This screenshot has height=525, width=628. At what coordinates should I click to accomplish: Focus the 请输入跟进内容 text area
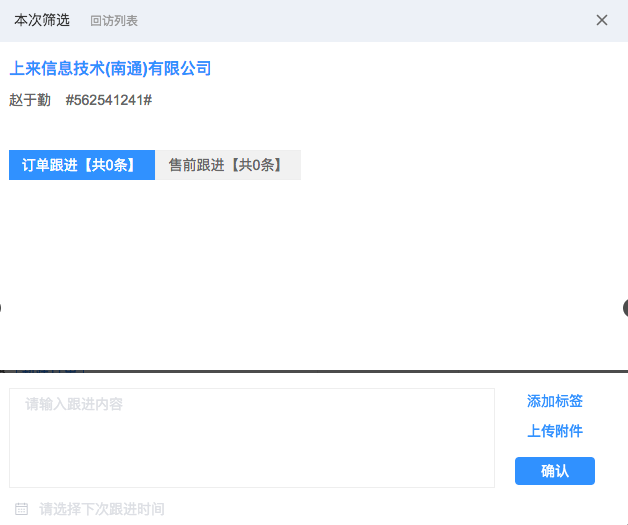(x=252, y=438)
